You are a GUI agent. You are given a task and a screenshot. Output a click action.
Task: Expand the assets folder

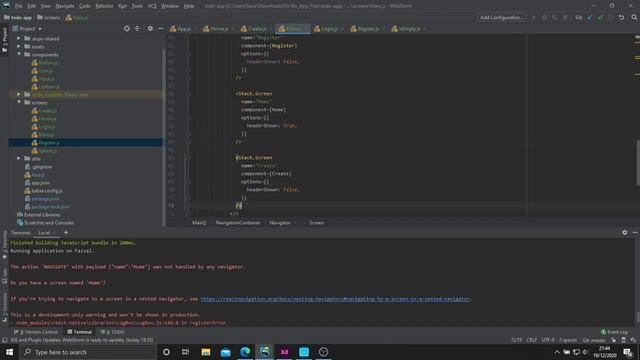[x=18, y=47]
